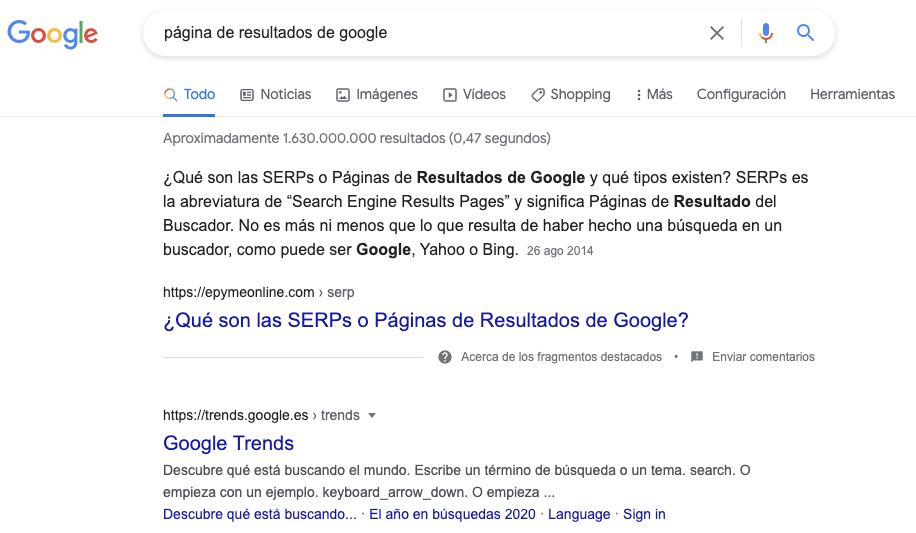Clear the search box with the X icon

[x=717, y=33]
